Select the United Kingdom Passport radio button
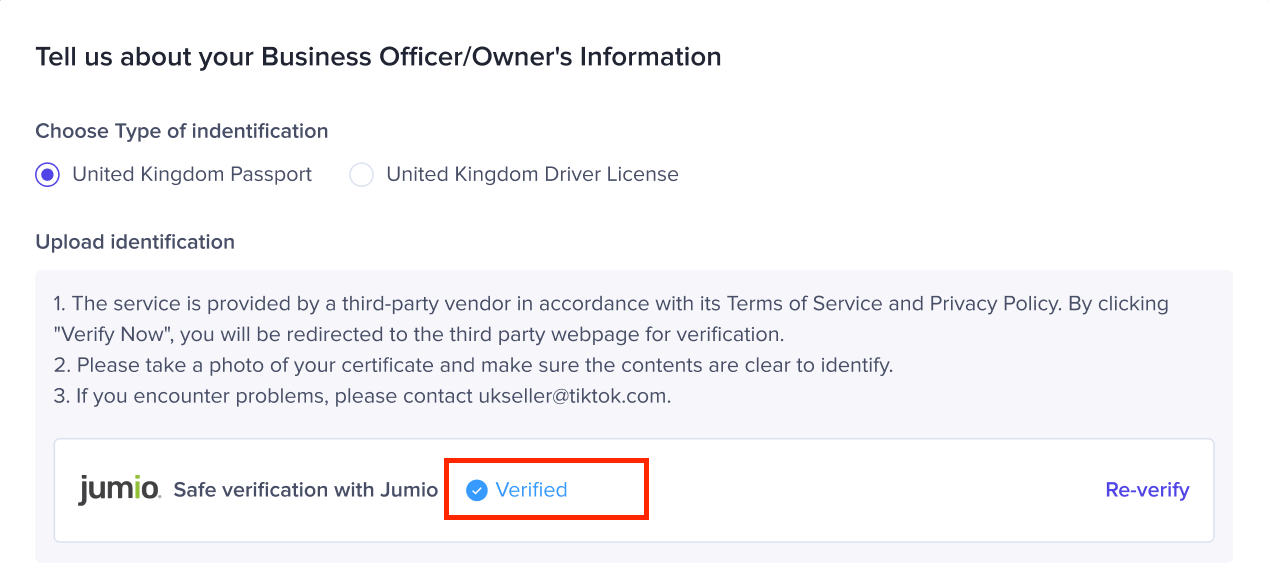The width and height of the screenshot is (1268, 572). tap(47, 175)
